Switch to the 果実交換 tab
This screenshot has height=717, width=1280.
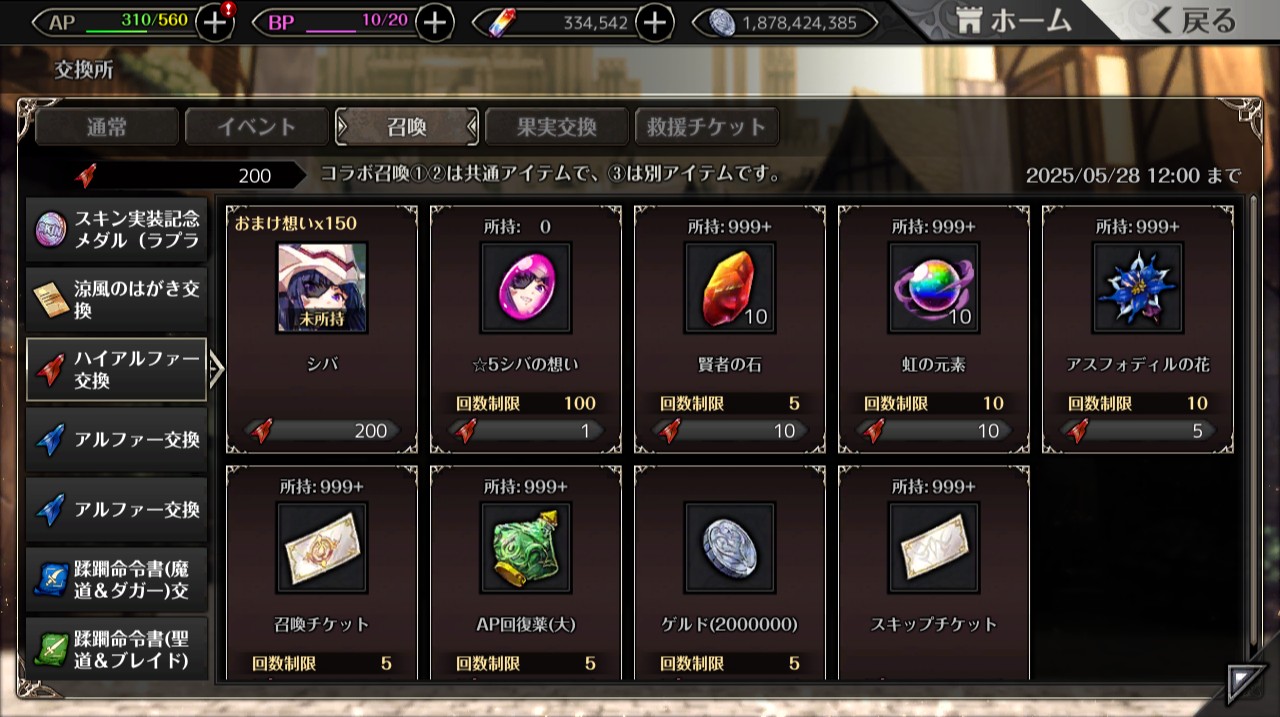coord(557,127)
